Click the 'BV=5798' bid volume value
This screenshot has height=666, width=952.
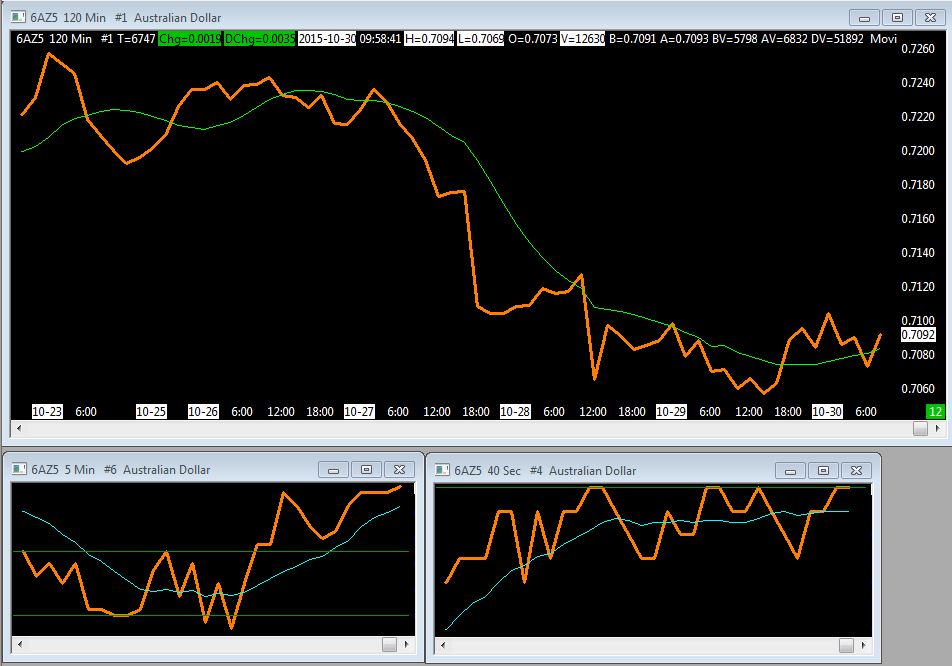click(x=735, y=39)
